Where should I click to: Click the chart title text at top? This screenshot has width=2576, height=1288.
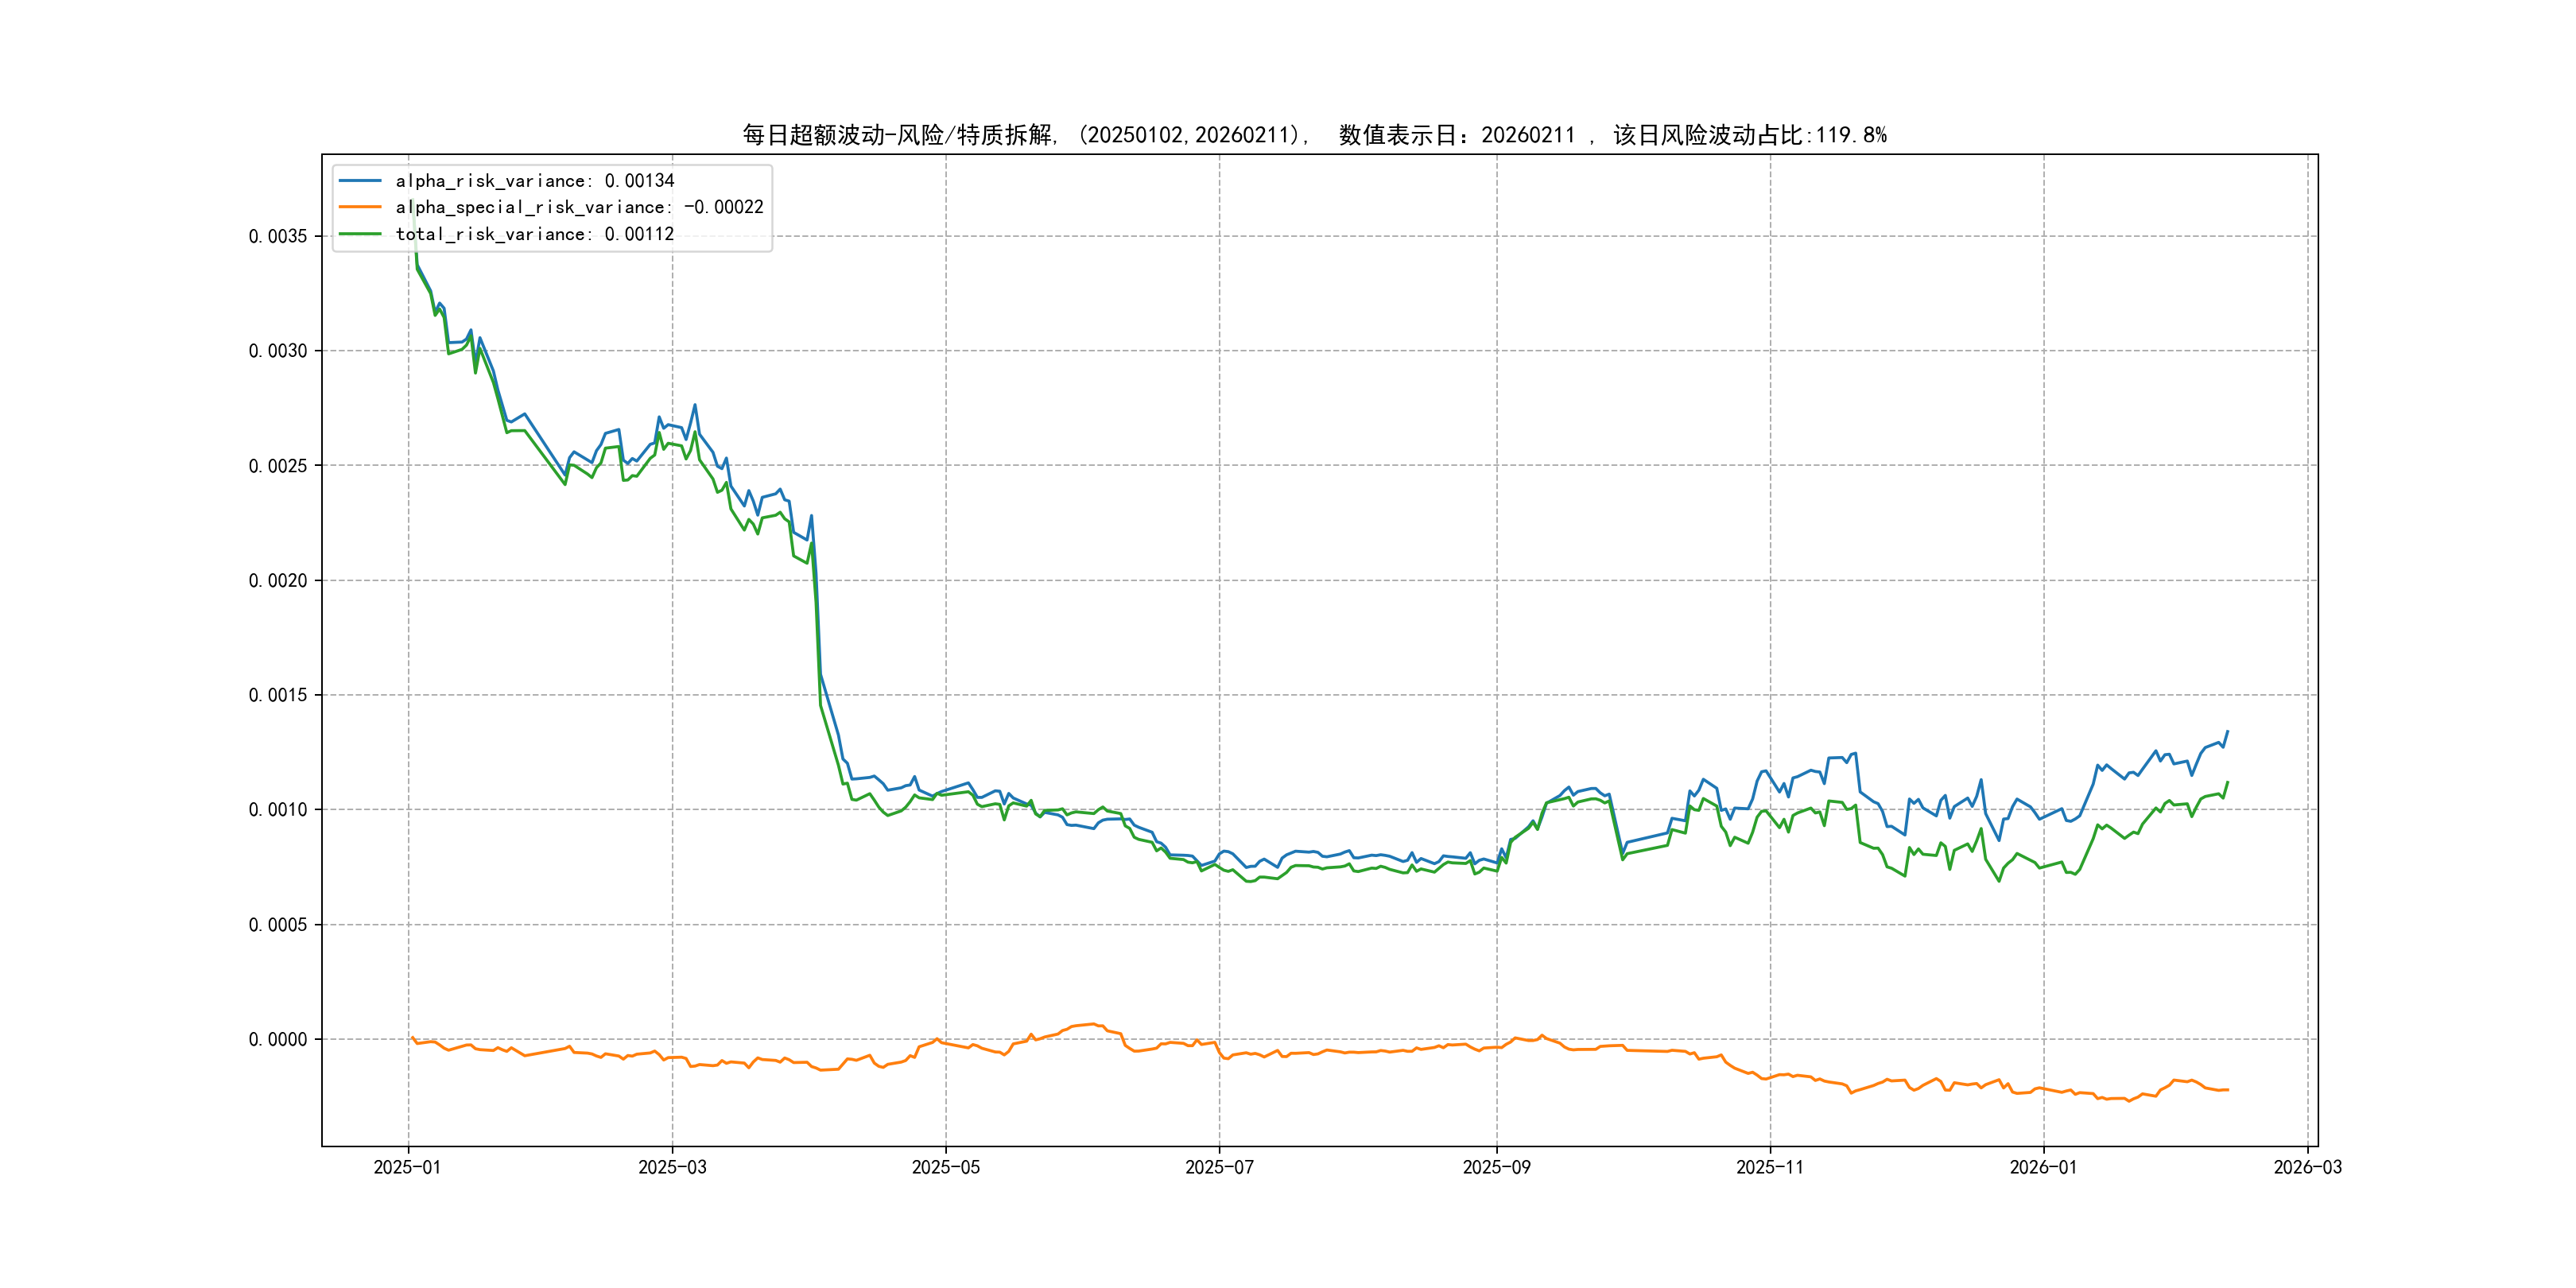coord(1314,135)
